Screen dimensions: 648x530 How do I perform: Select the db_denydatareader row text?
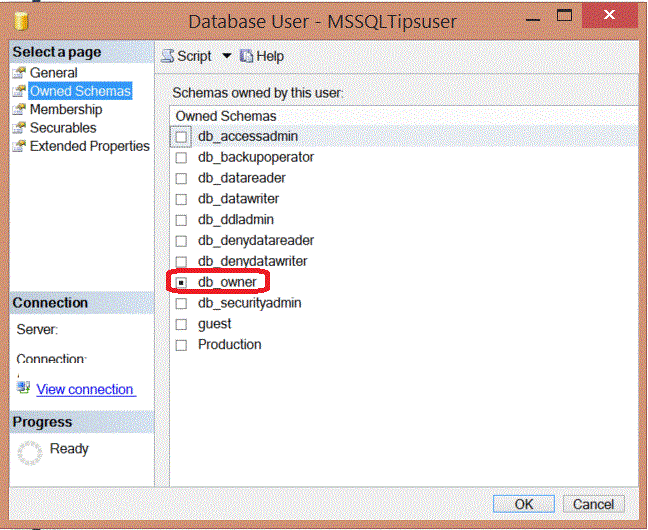click(256, 240)
